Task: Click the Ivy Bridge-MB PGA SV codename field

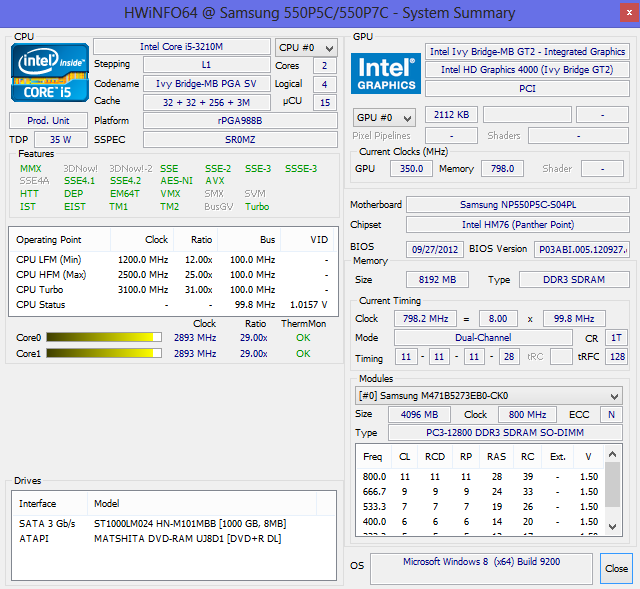Action: point(207,84)
